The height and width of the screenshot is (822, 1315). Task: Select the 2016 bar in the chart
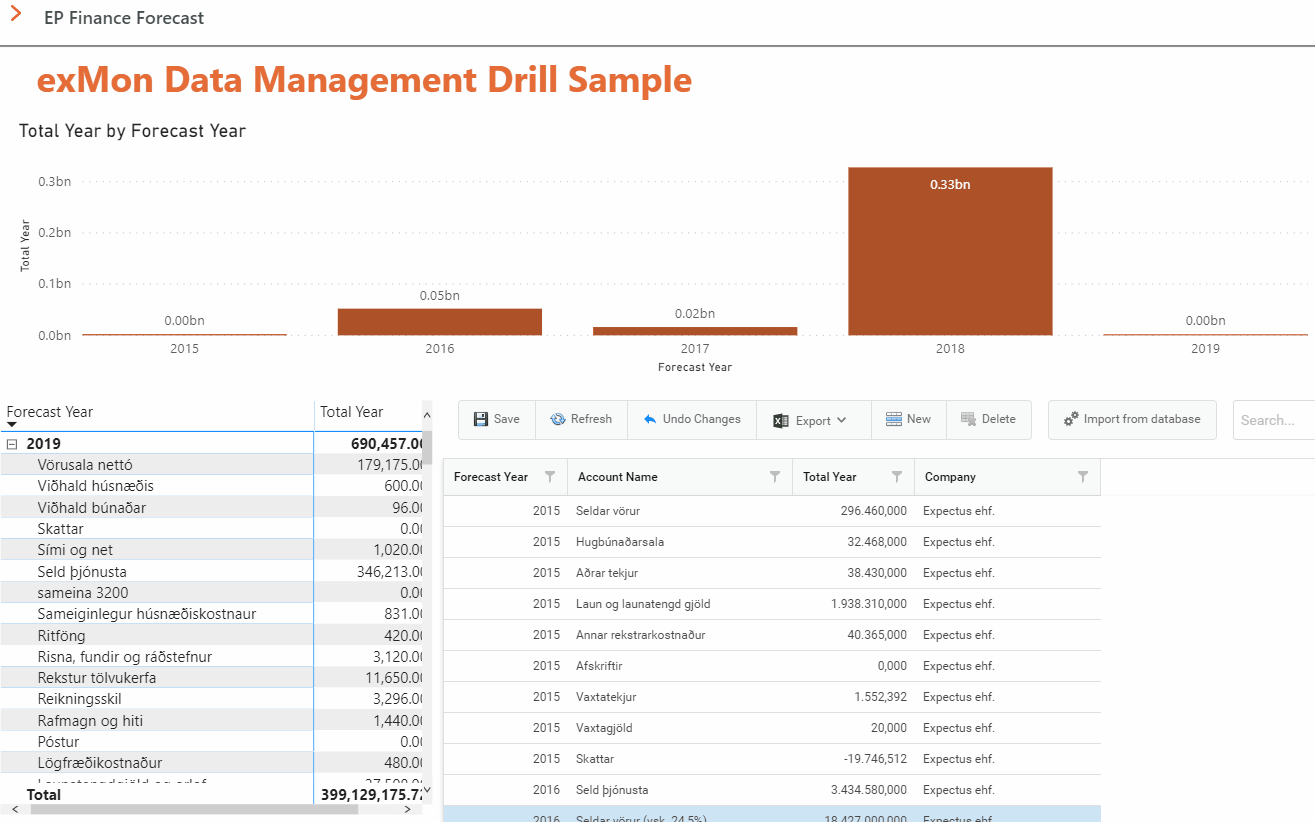click(x=440, y=322)
